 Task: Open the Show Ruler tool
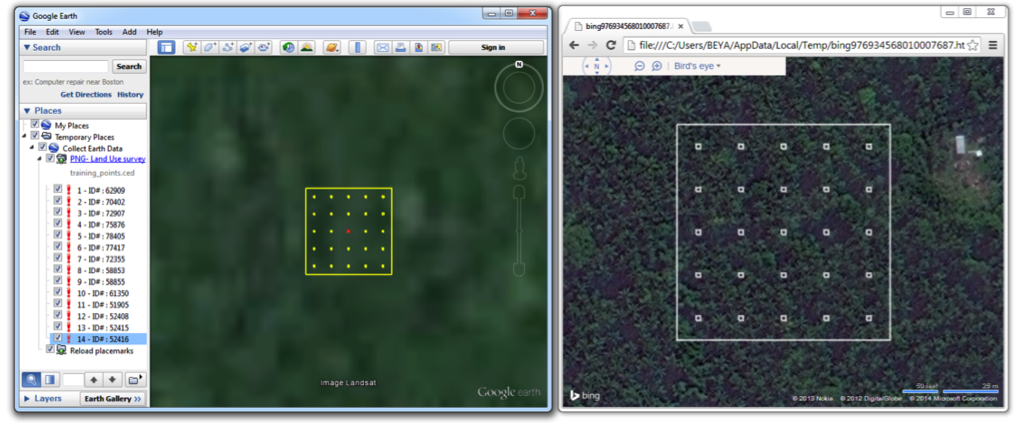(x=357, y=47)
